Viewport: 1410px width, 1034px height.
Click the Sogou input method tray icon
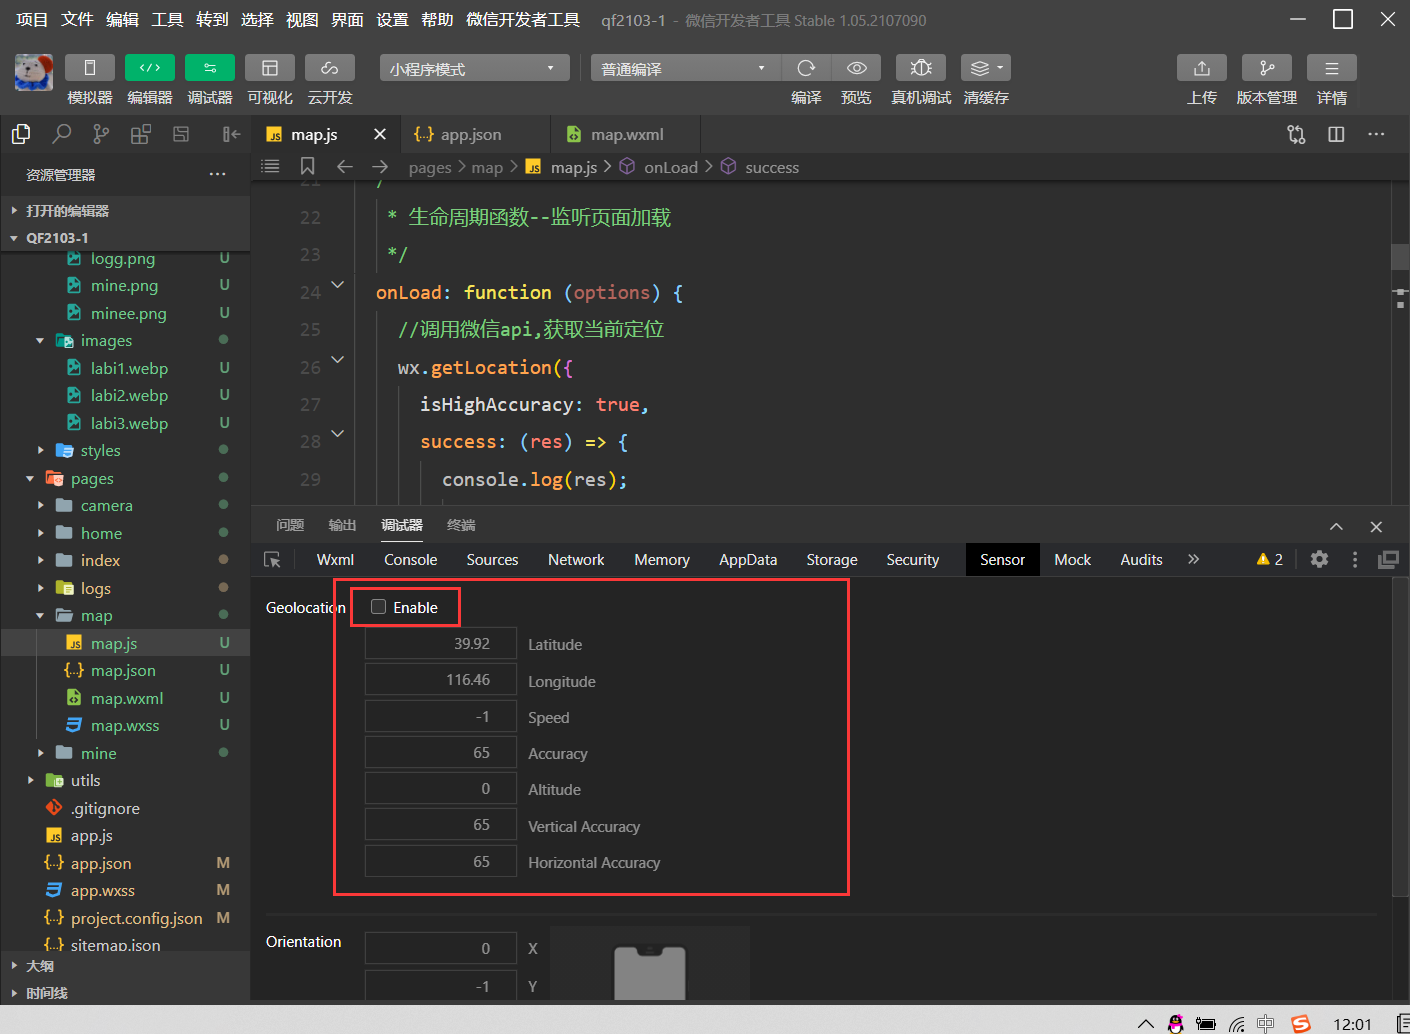[1301, 1023]
